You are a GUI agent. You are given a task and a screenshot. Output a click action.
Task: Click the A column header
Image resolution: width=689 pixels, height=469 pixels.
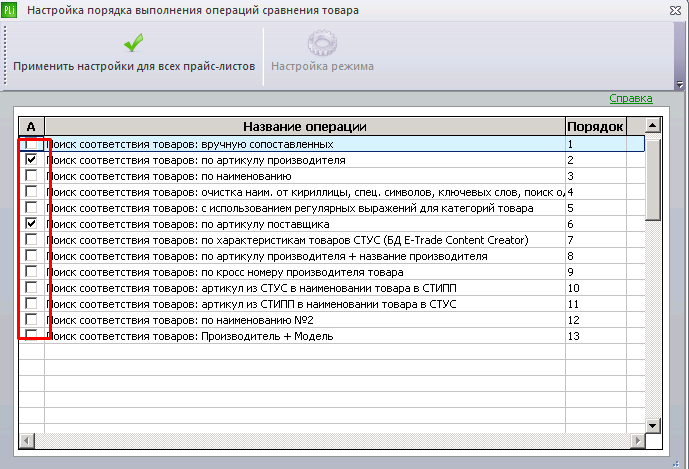tap(31, 127)
